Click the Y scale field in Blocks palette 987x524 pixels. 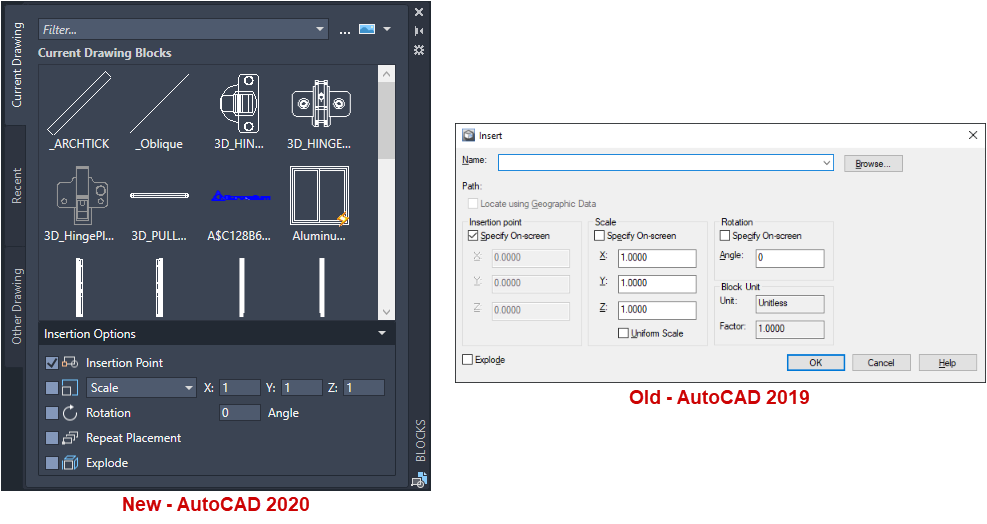click(x=302, y=388)
